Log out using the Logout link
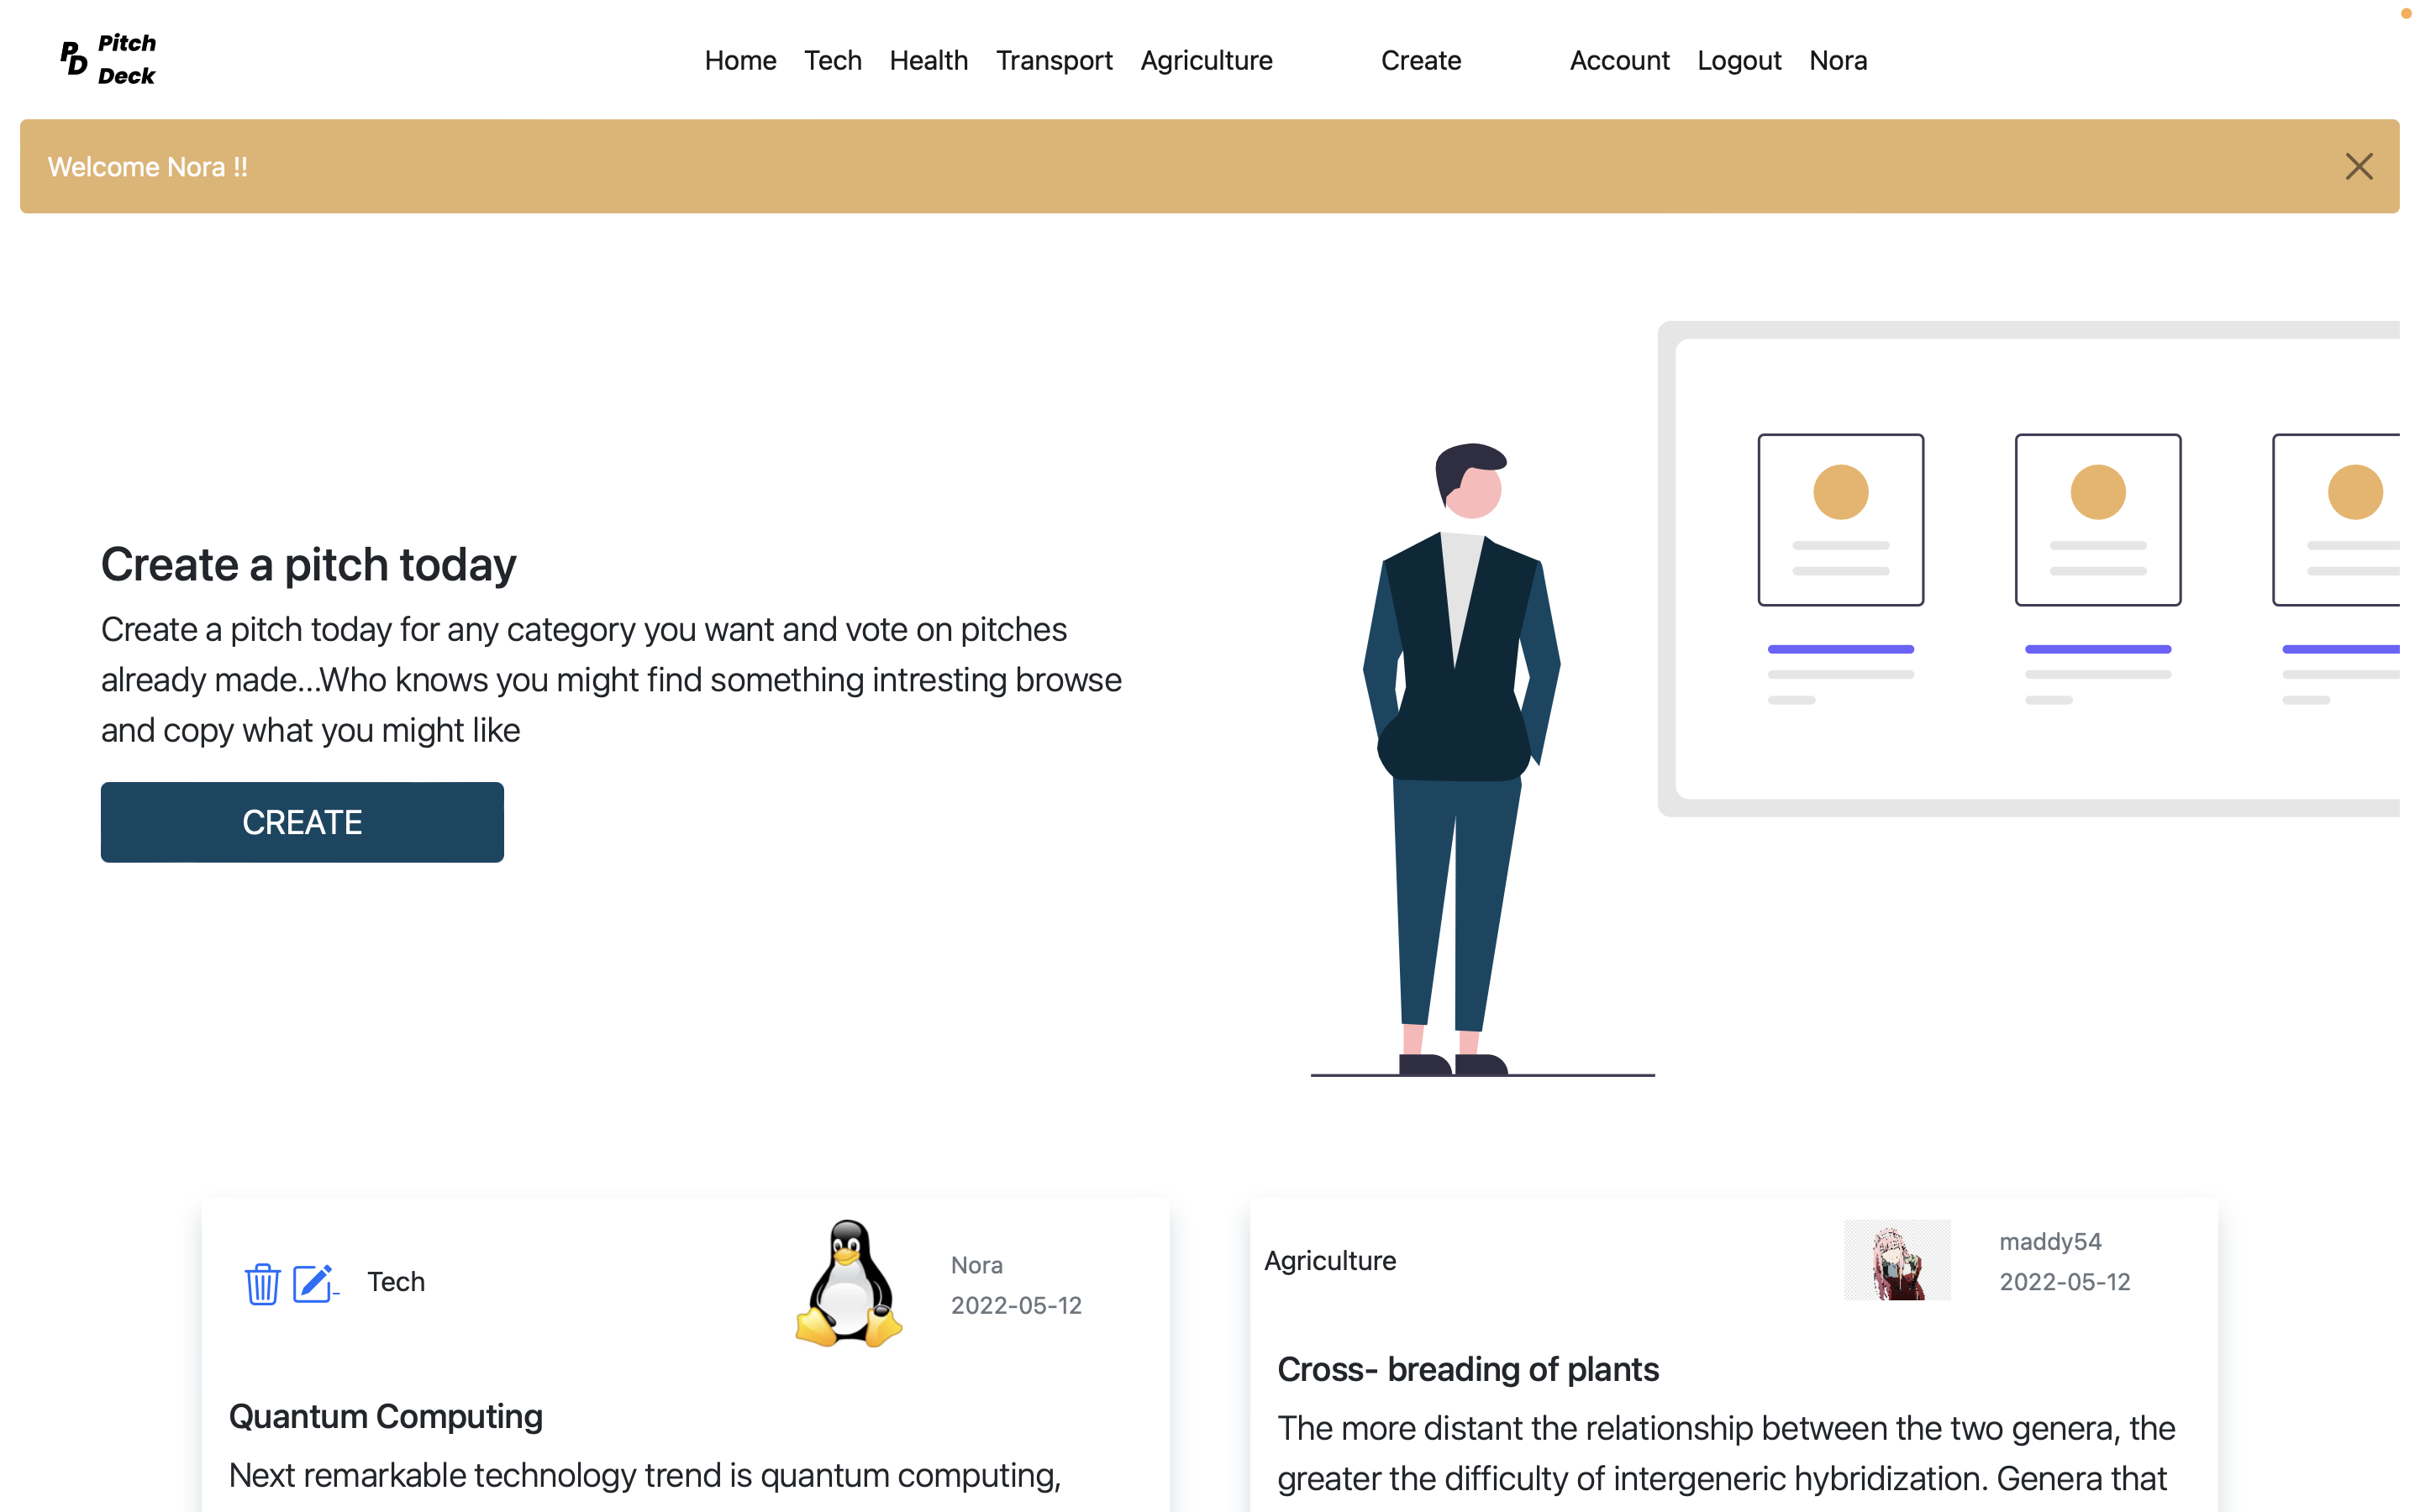 coord(1739,60)
